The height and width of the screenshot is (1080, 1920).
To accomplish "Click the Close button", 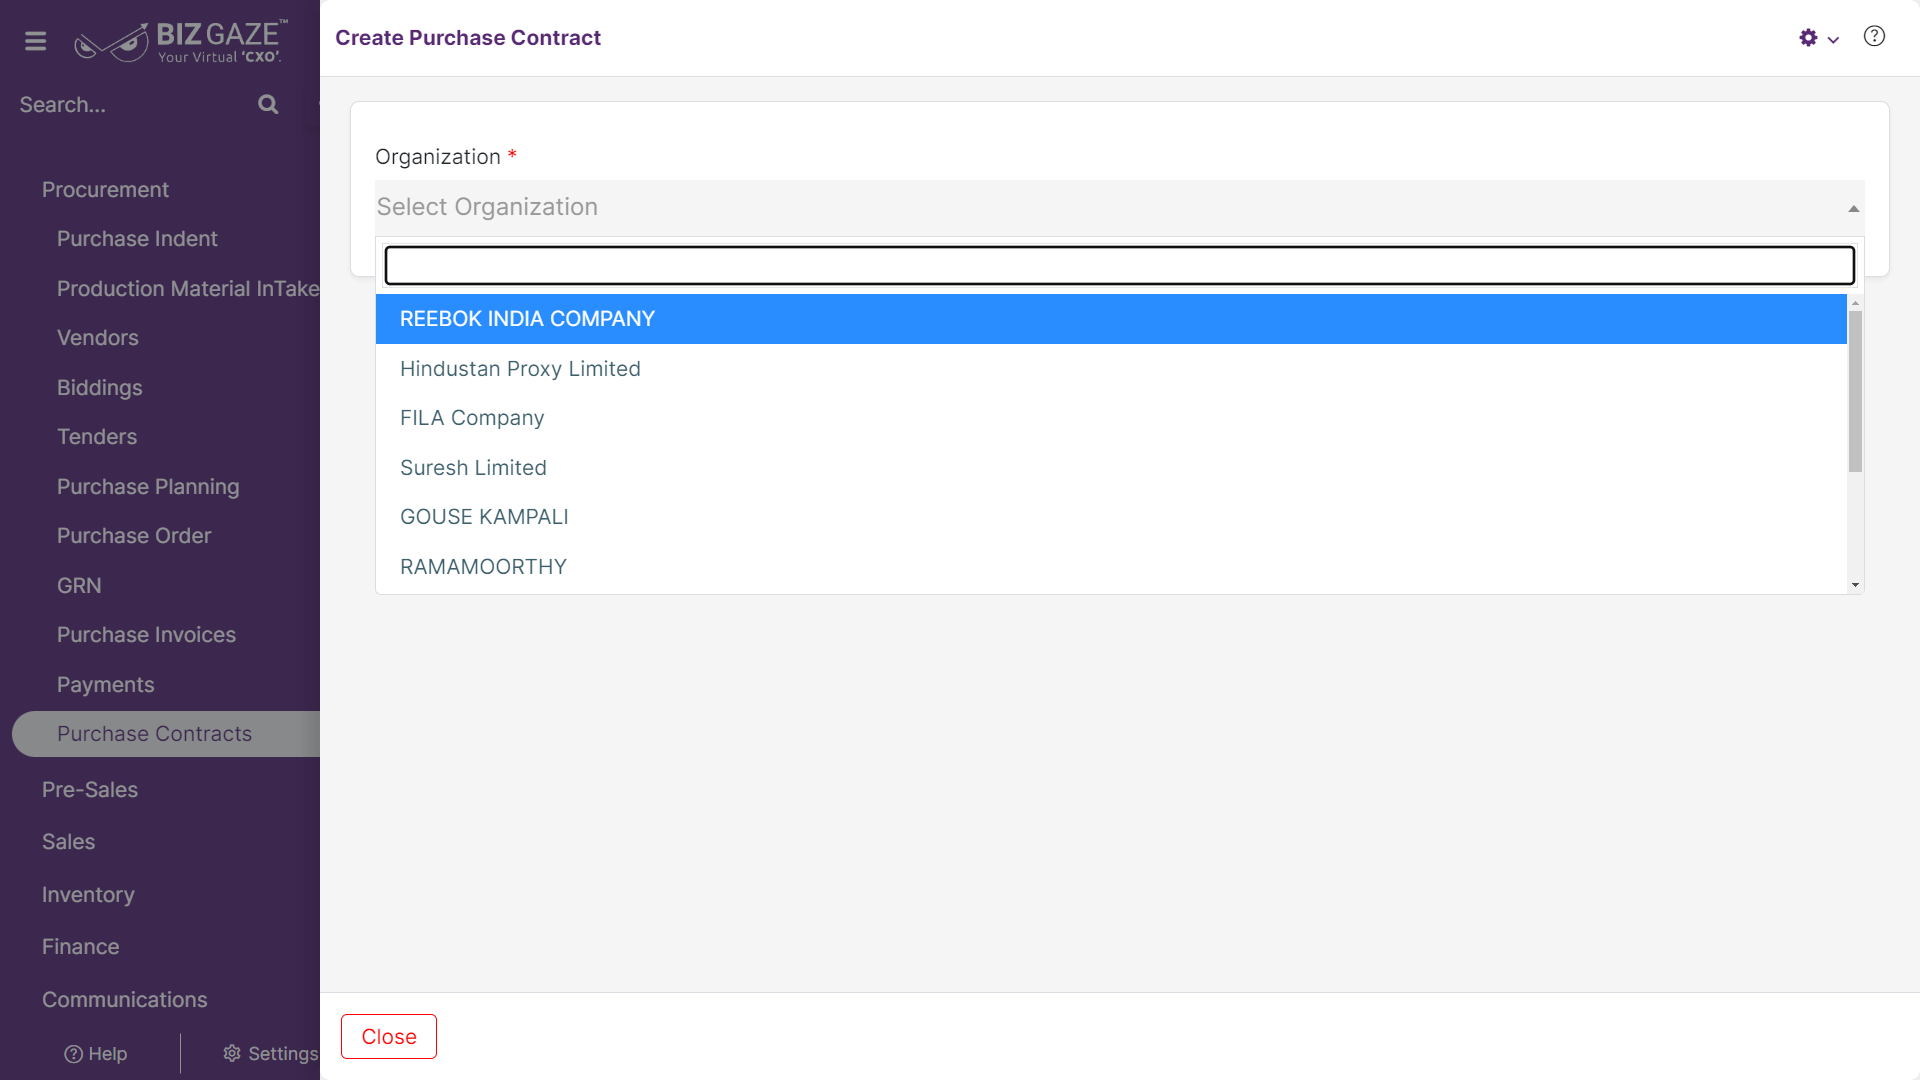I will [389, 1037].
